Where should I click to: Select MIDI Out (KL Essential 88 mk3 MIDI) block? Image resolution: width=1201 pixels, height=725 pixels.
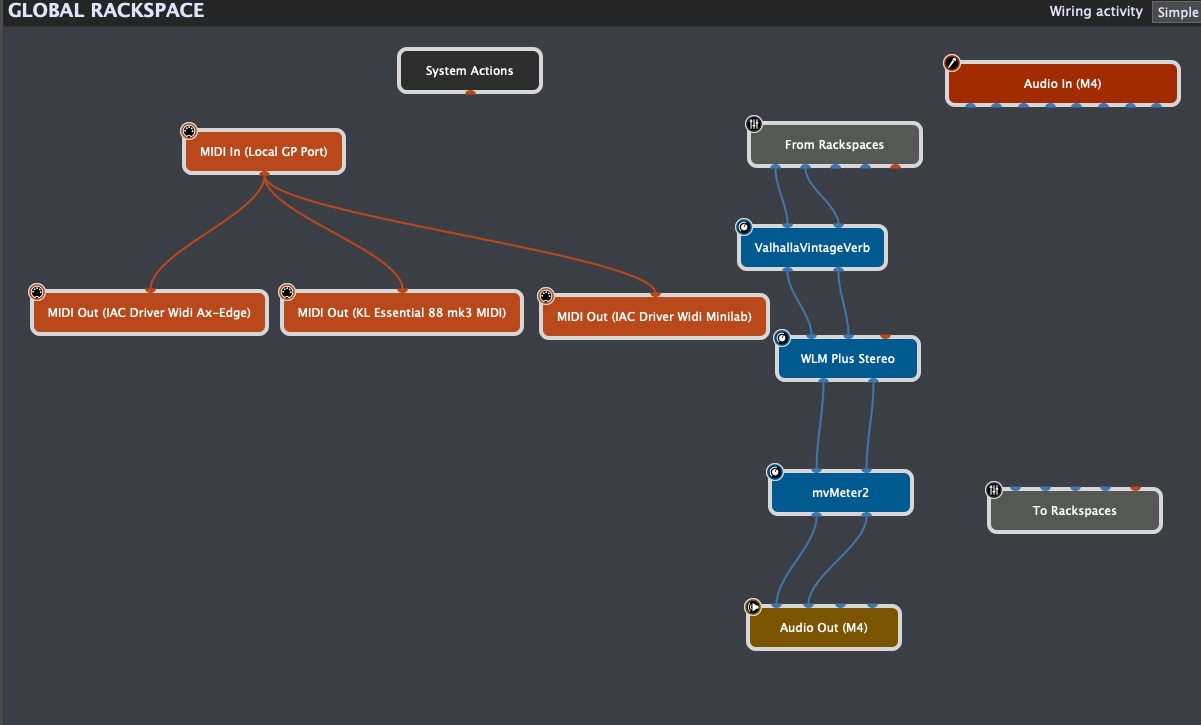401,313
